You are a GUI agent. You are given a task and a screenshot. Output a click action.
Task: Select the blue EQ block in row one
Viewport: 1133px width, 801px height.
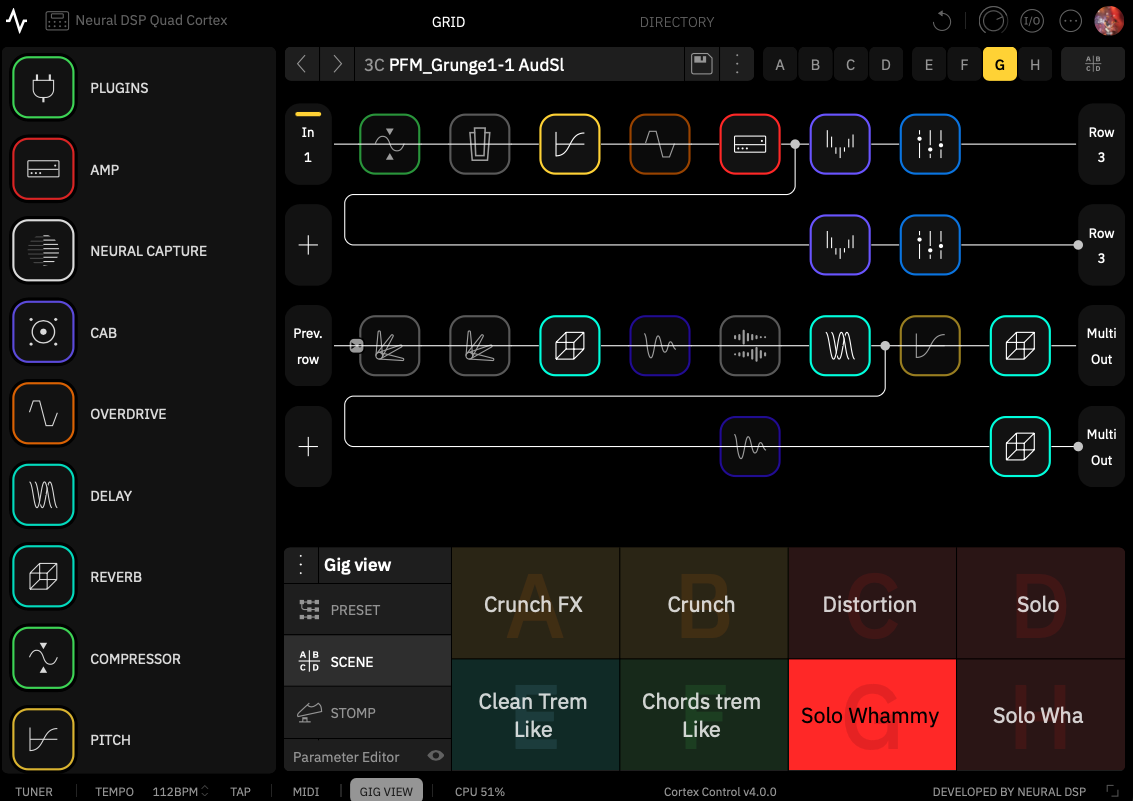(930, 144)
